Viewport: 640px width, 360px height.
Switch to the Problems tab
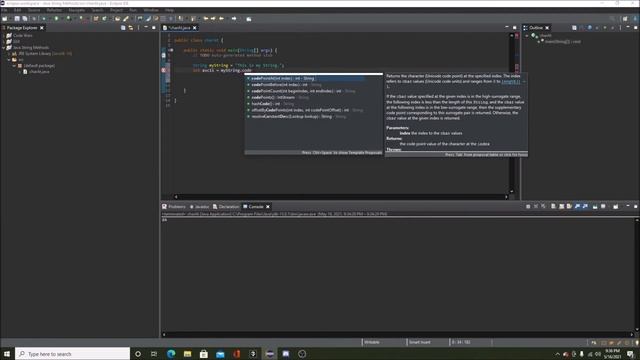point(173,207)
